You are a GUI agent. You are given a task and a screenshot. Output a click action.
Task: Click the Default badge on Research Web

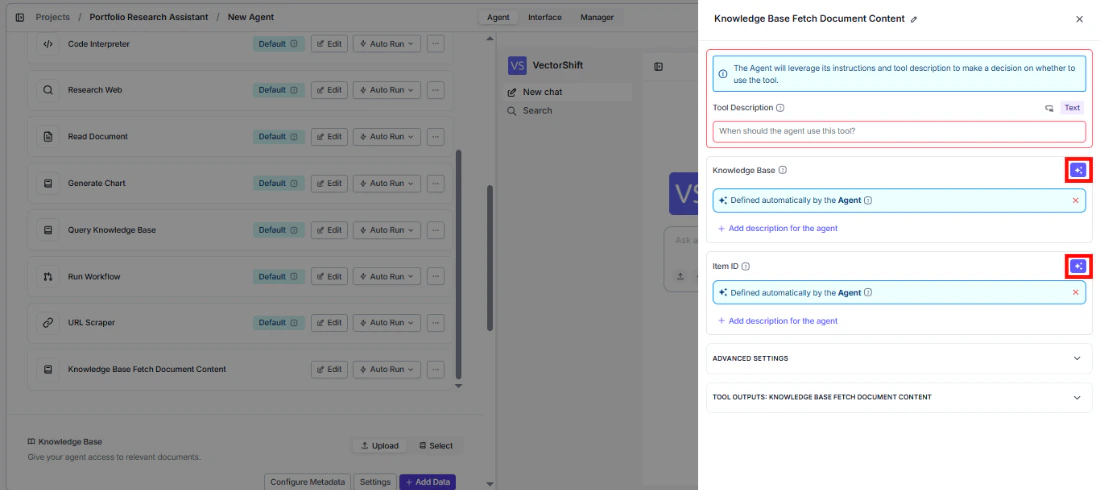(x=279, y=90)
